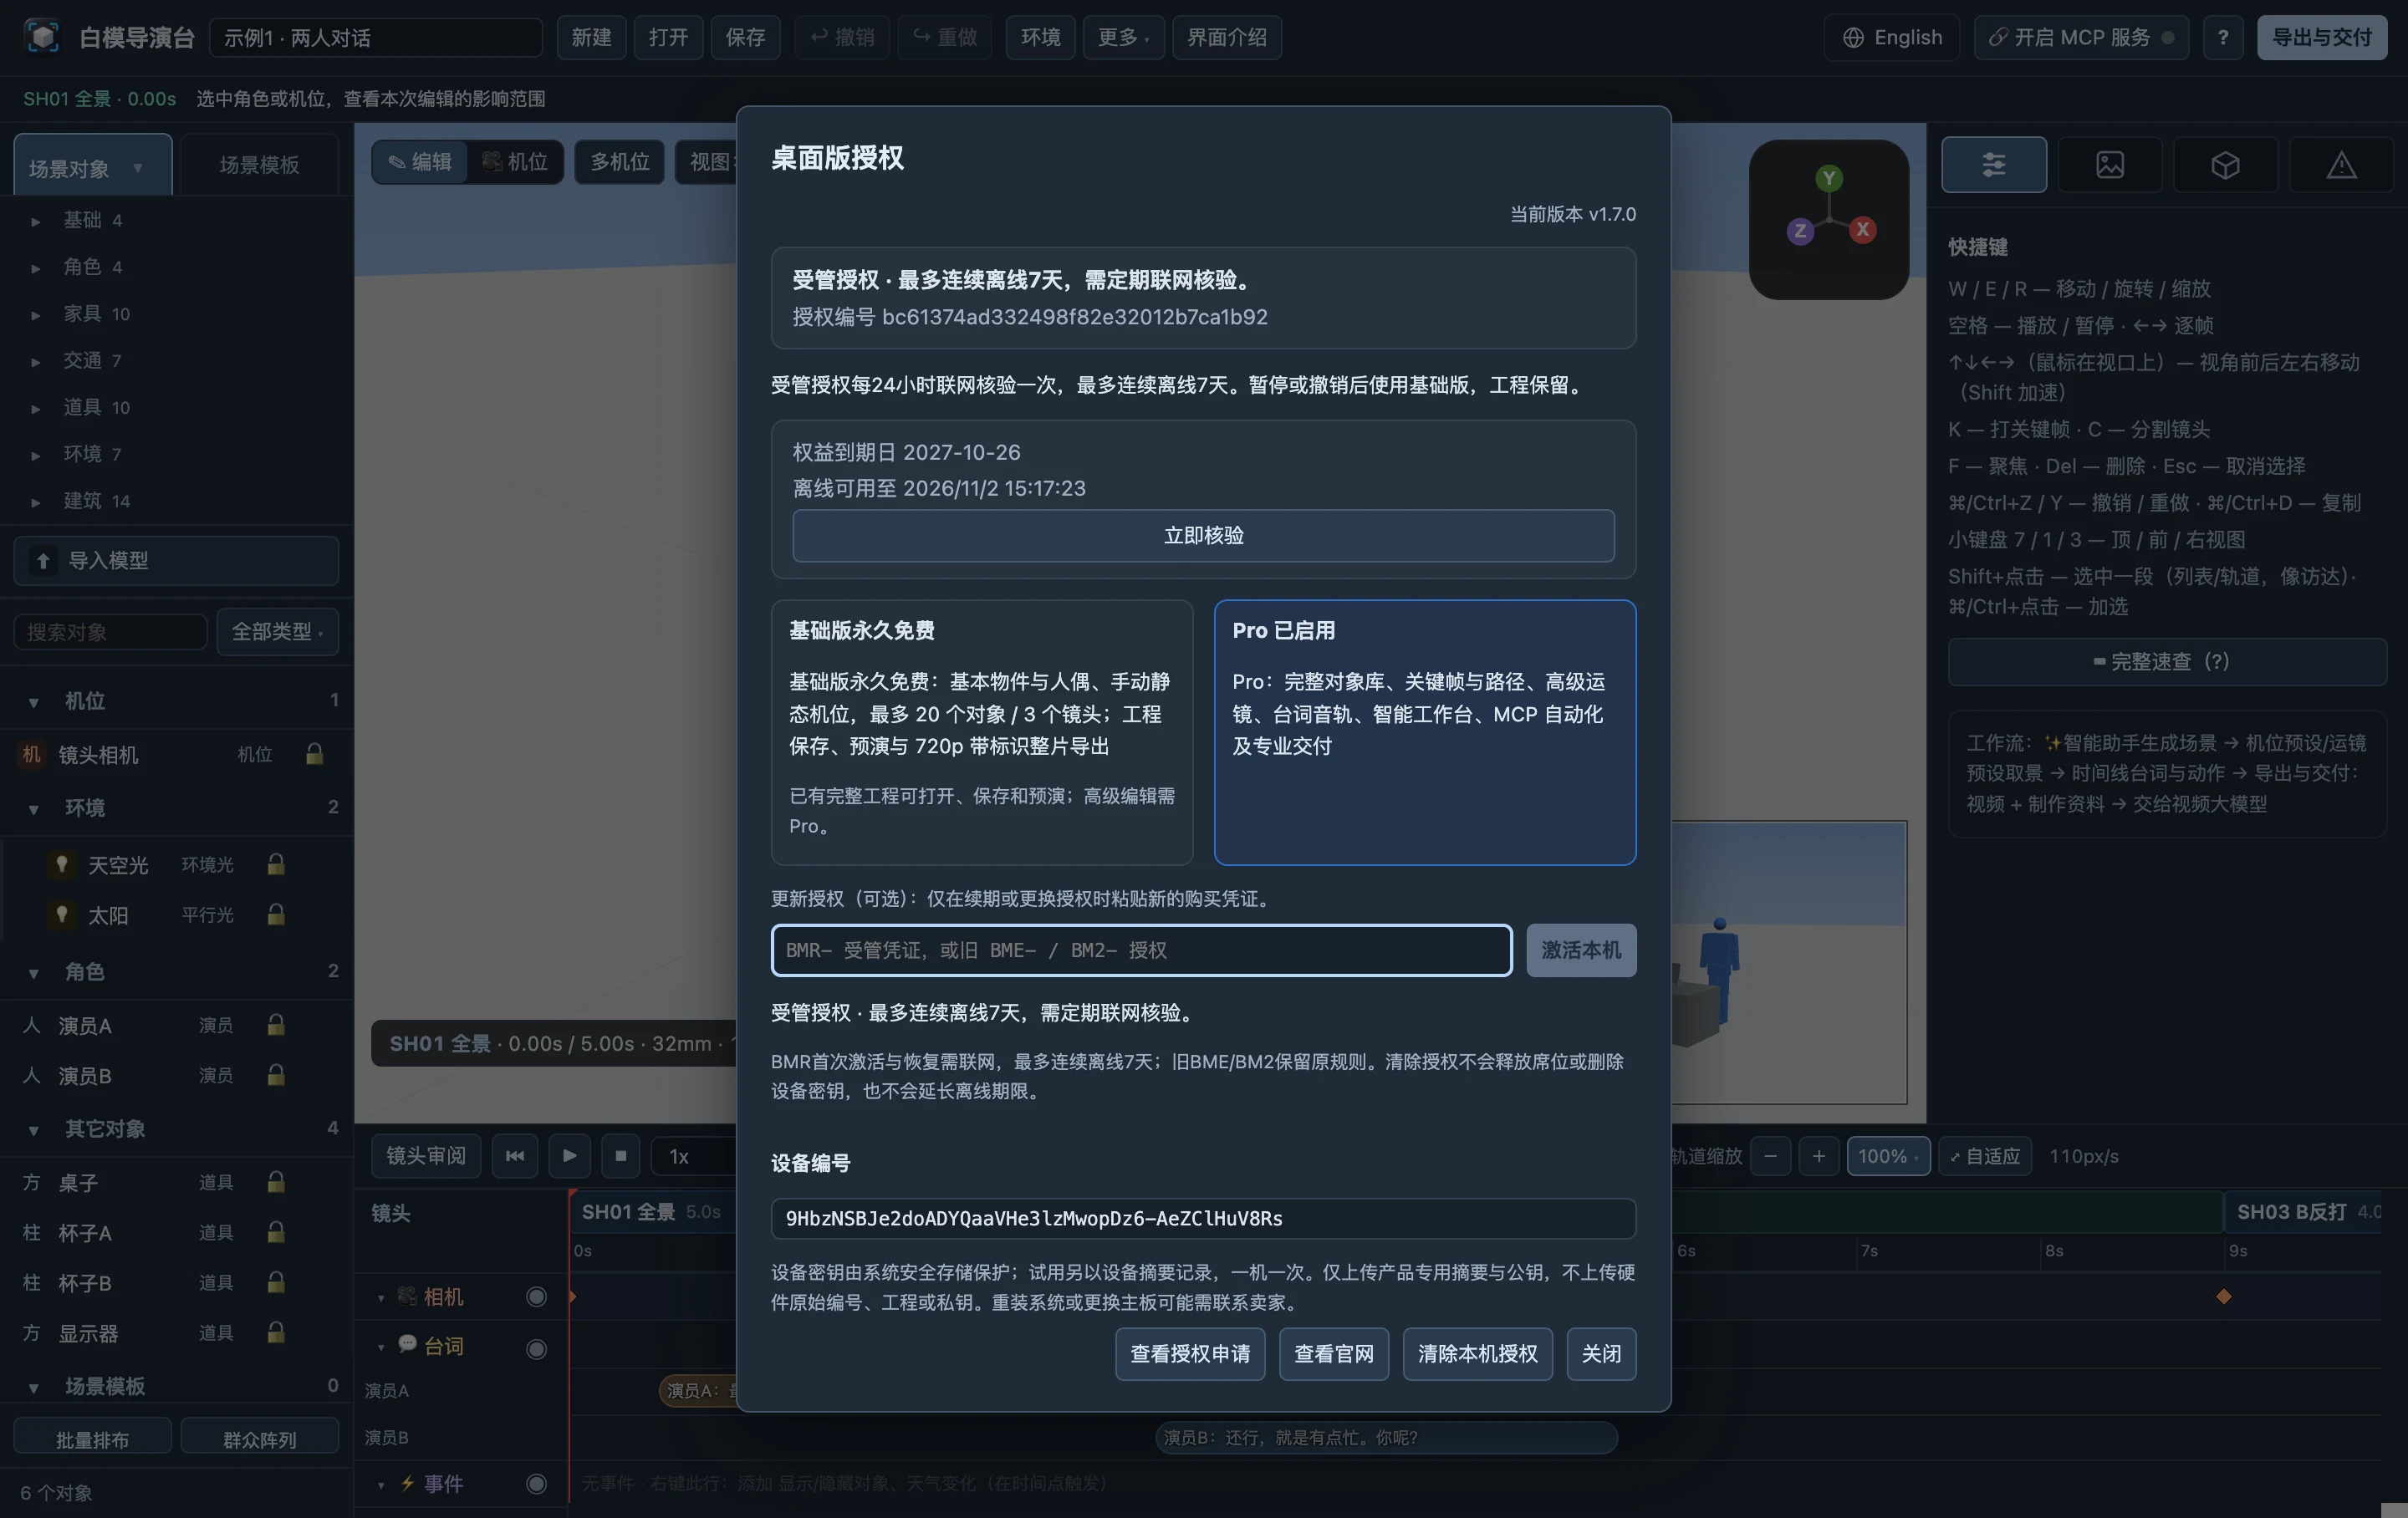Click the license key input field
Viewport: 2408px width, 1518px height.
[x=1141, y=950]
